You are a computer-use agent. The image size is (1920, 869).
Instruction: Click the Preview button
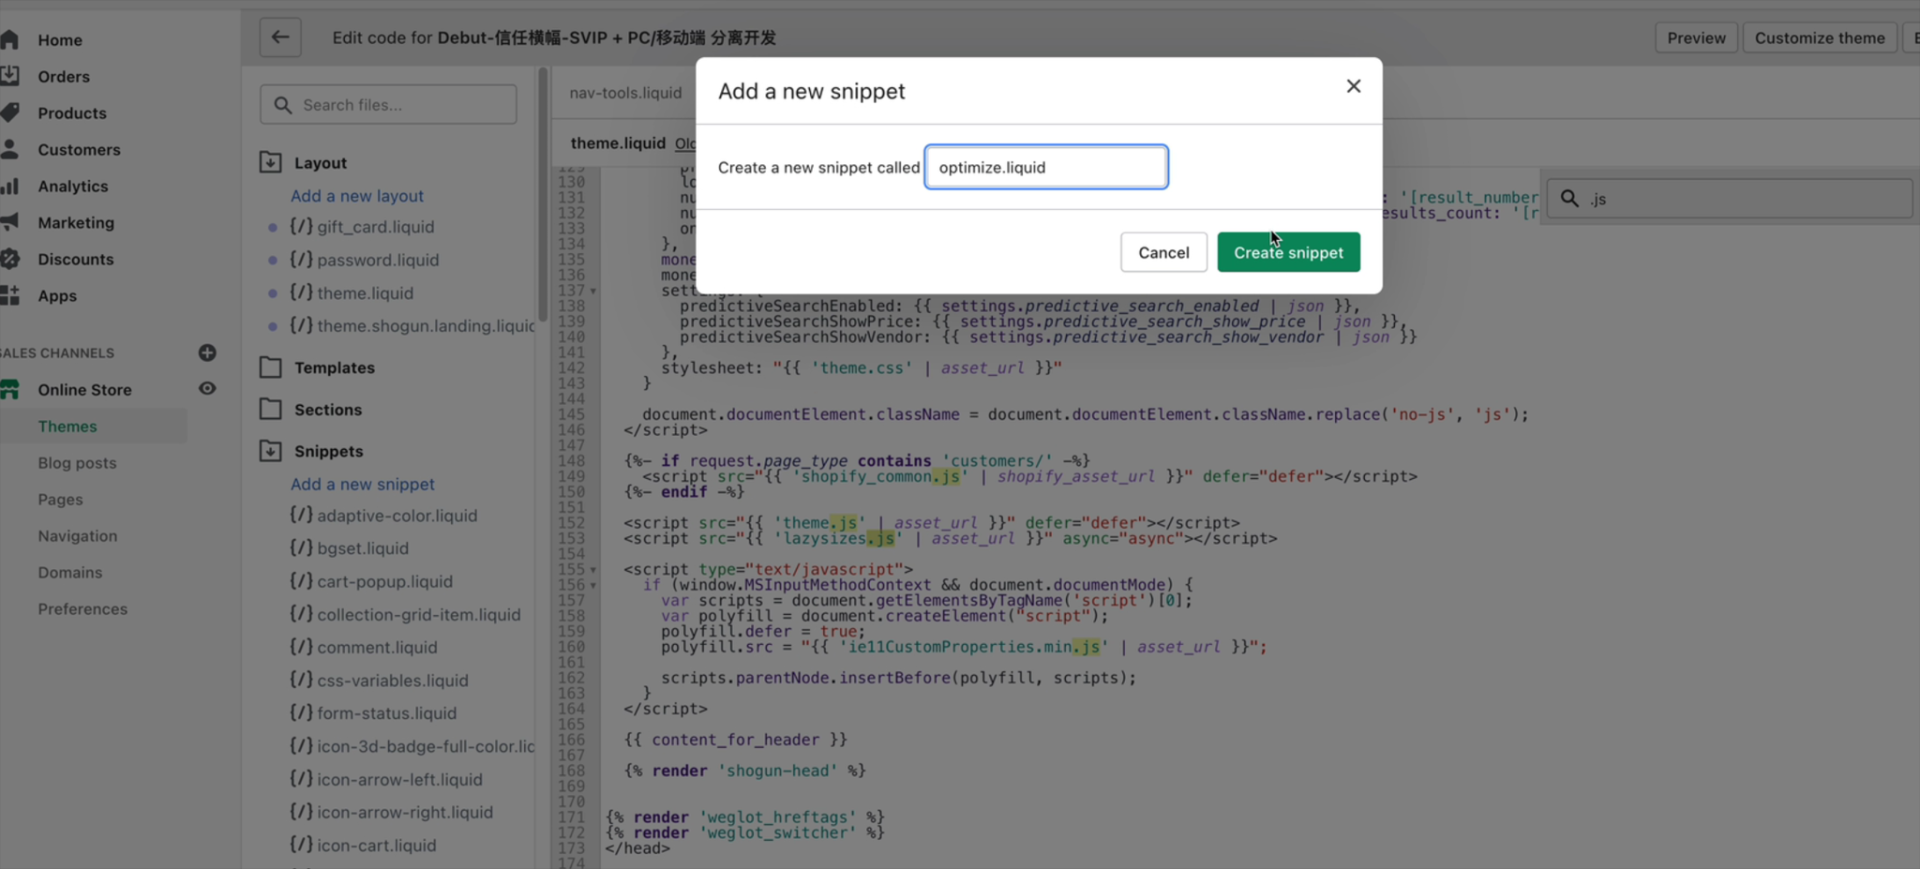1696,38
